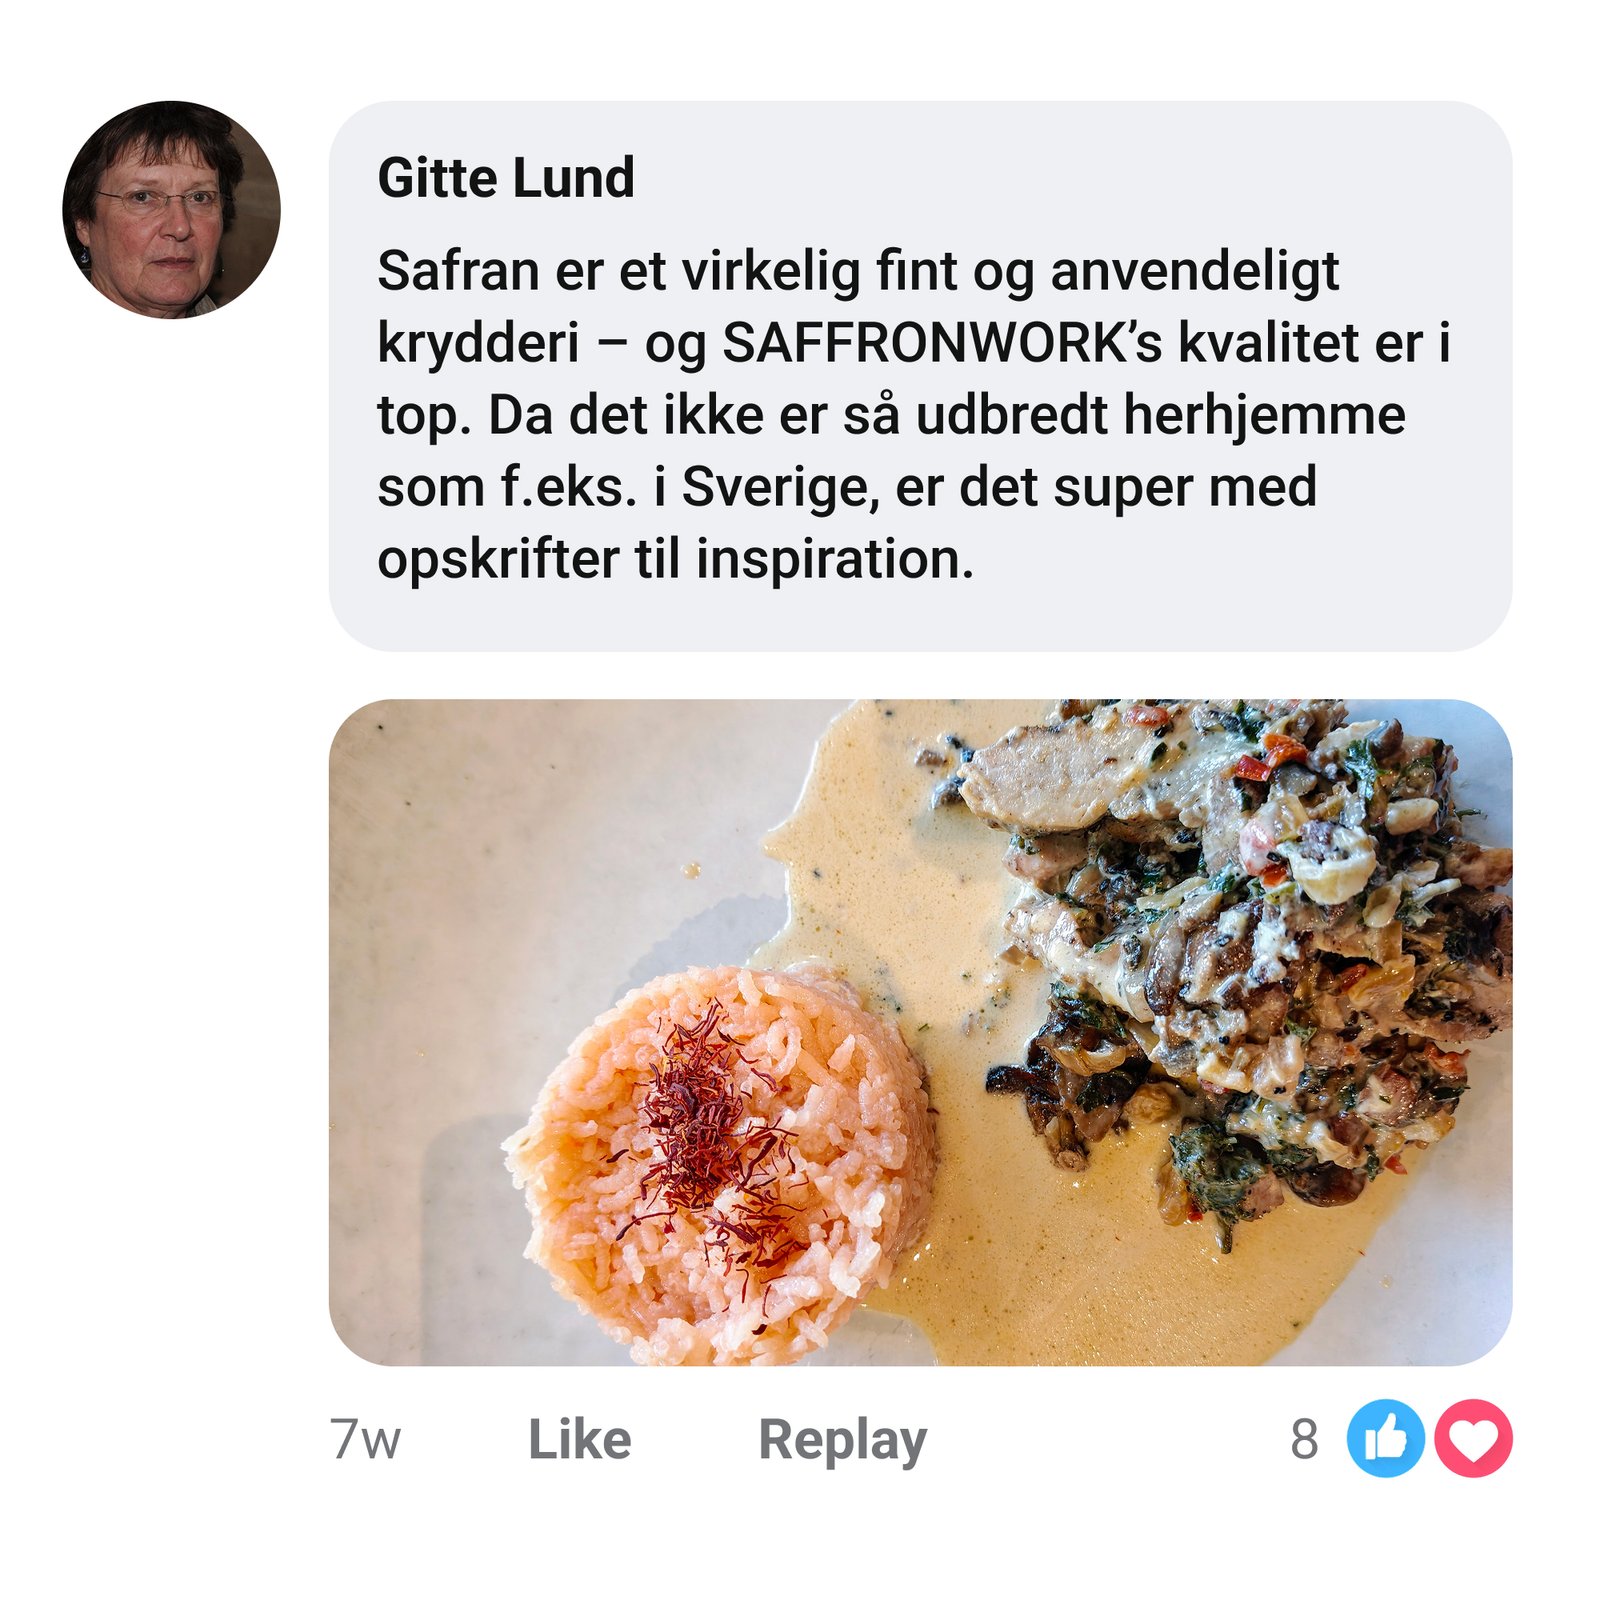This screenshot has width=1600, height=1600.
Task: Click the blue thumbs-up reaction icon
Action: (1385, 1439)
